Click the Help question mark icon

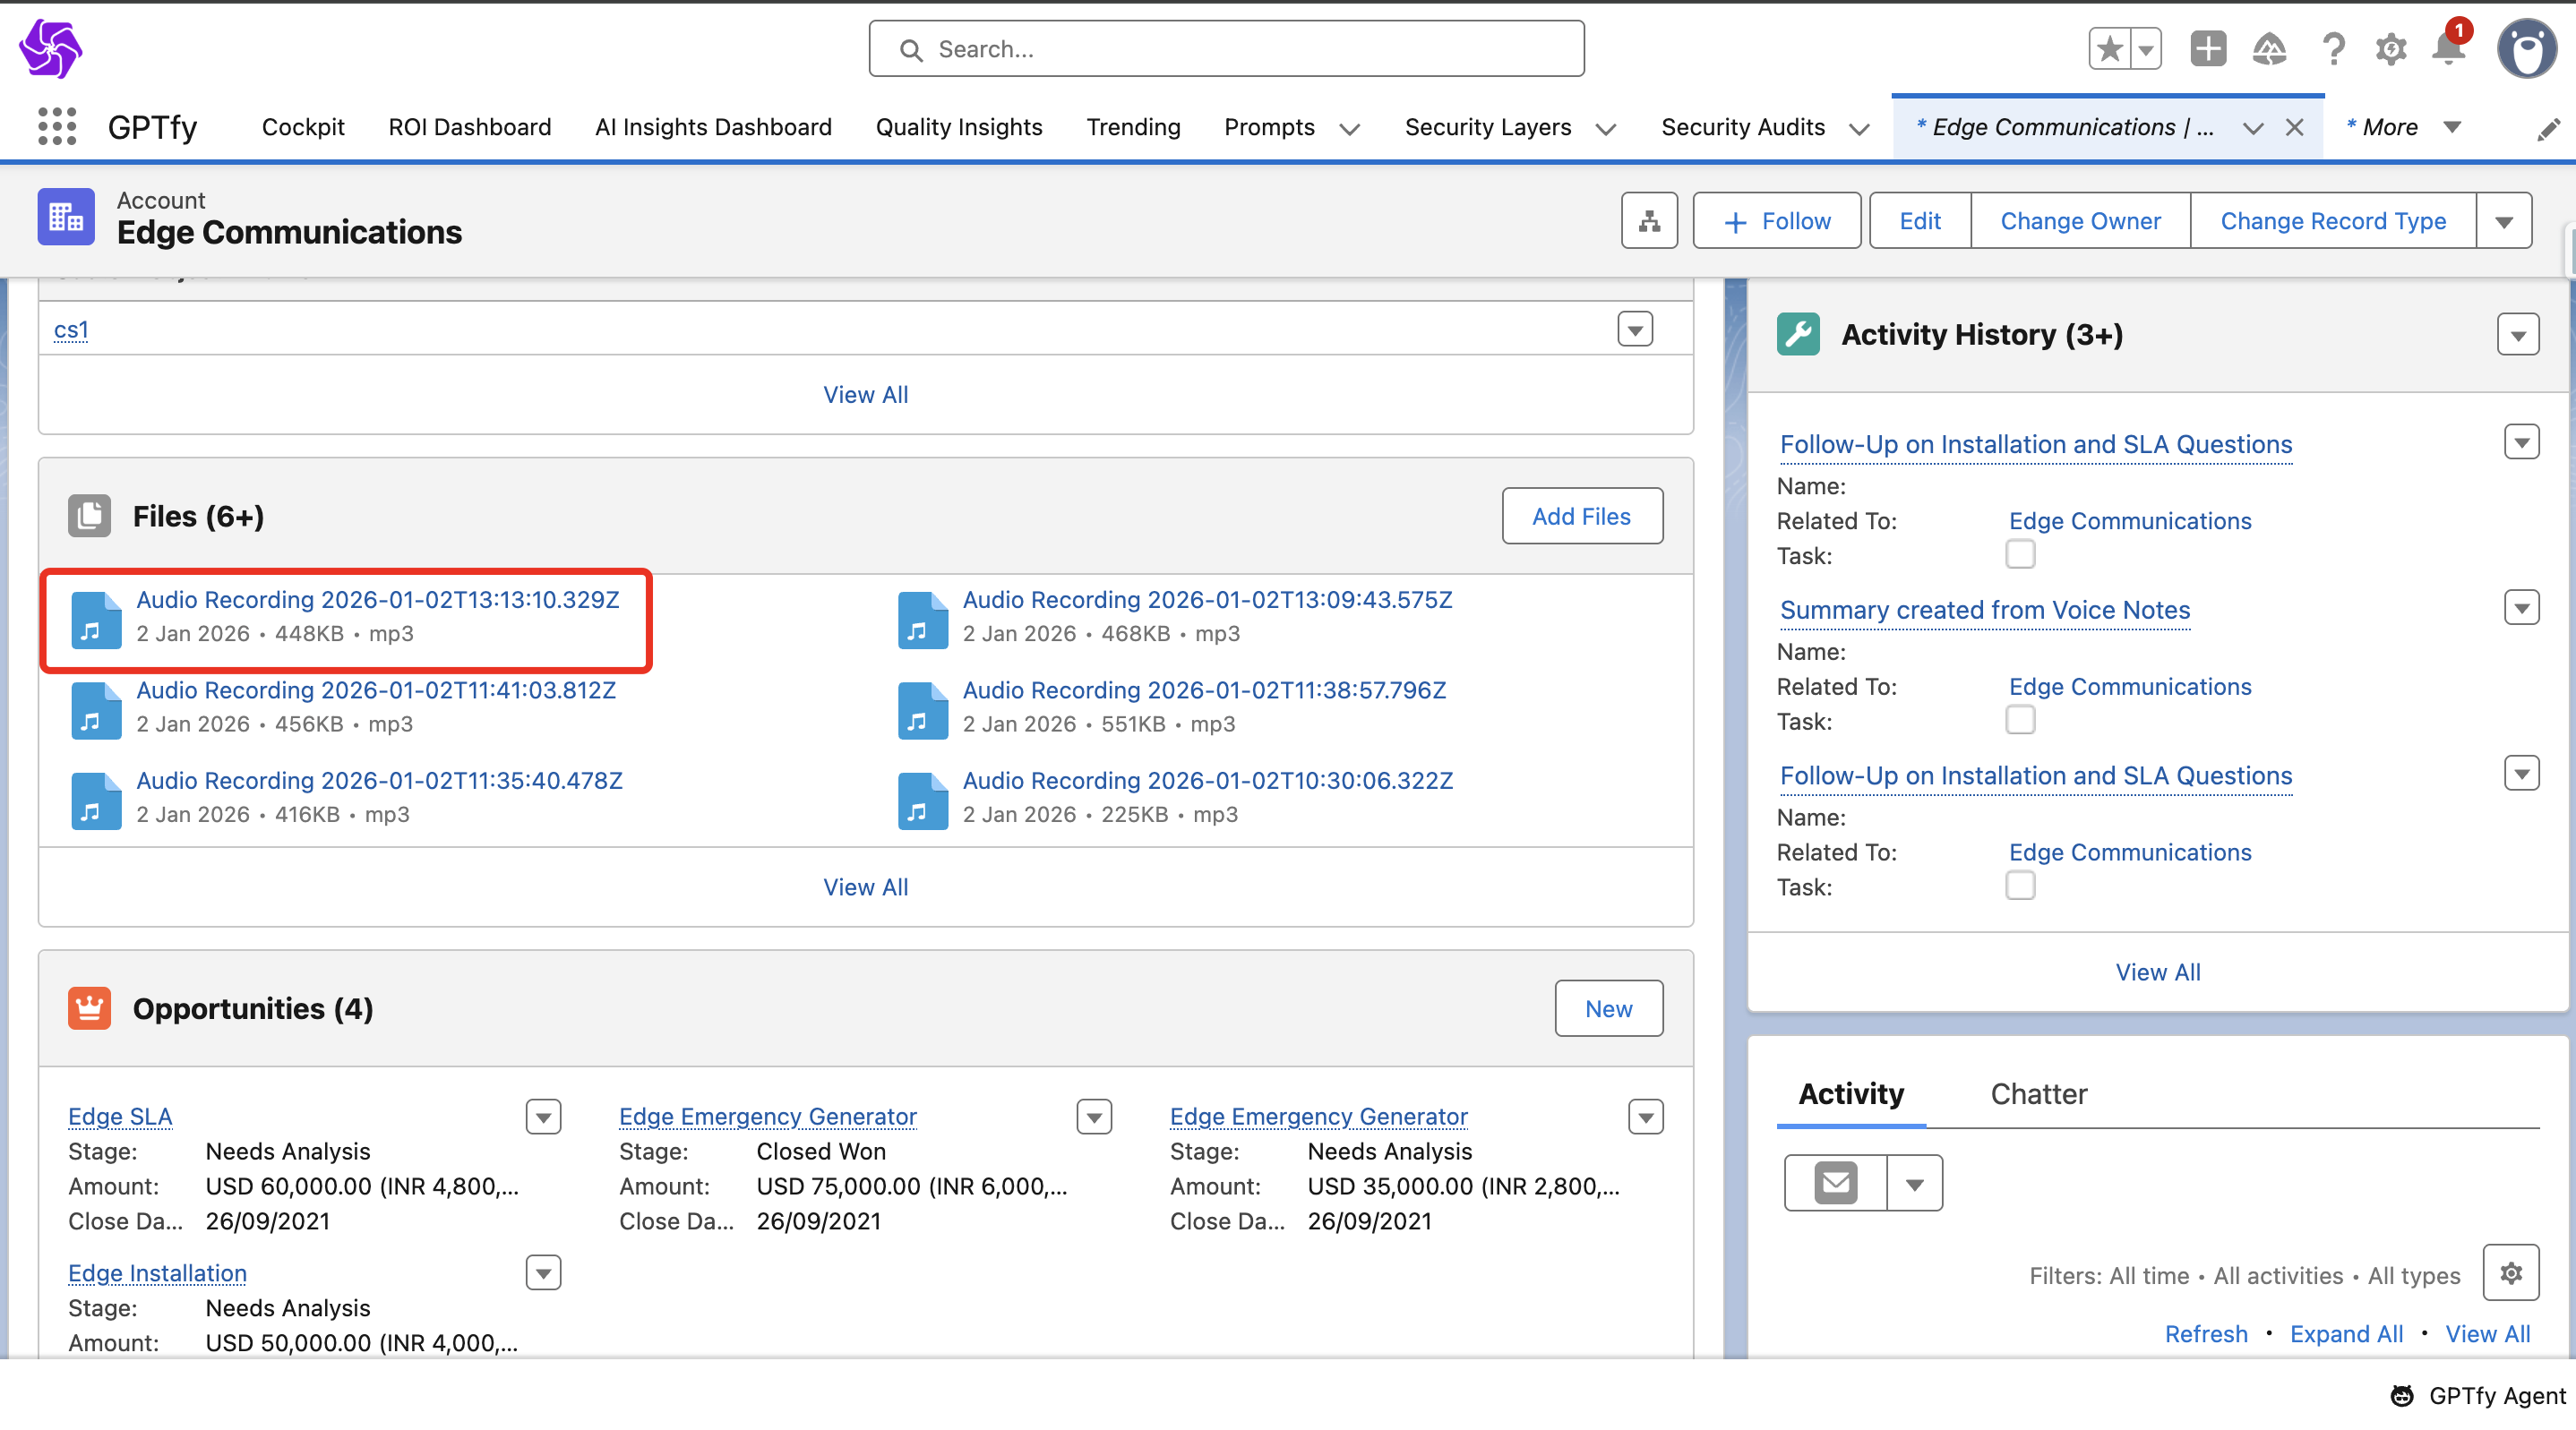[x=2332, y=49]
